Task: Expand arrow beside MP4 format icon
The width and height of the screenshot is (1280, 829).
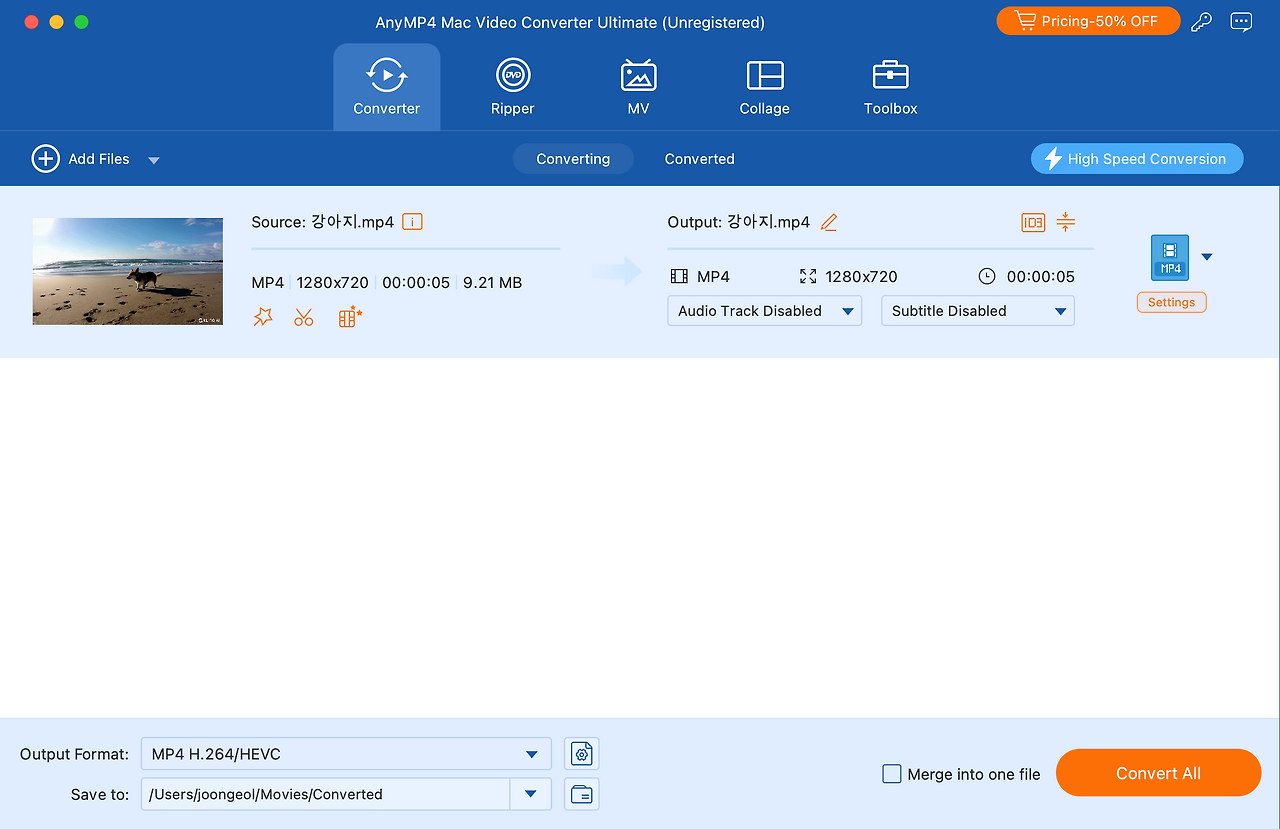Action: click(1207, 257)
